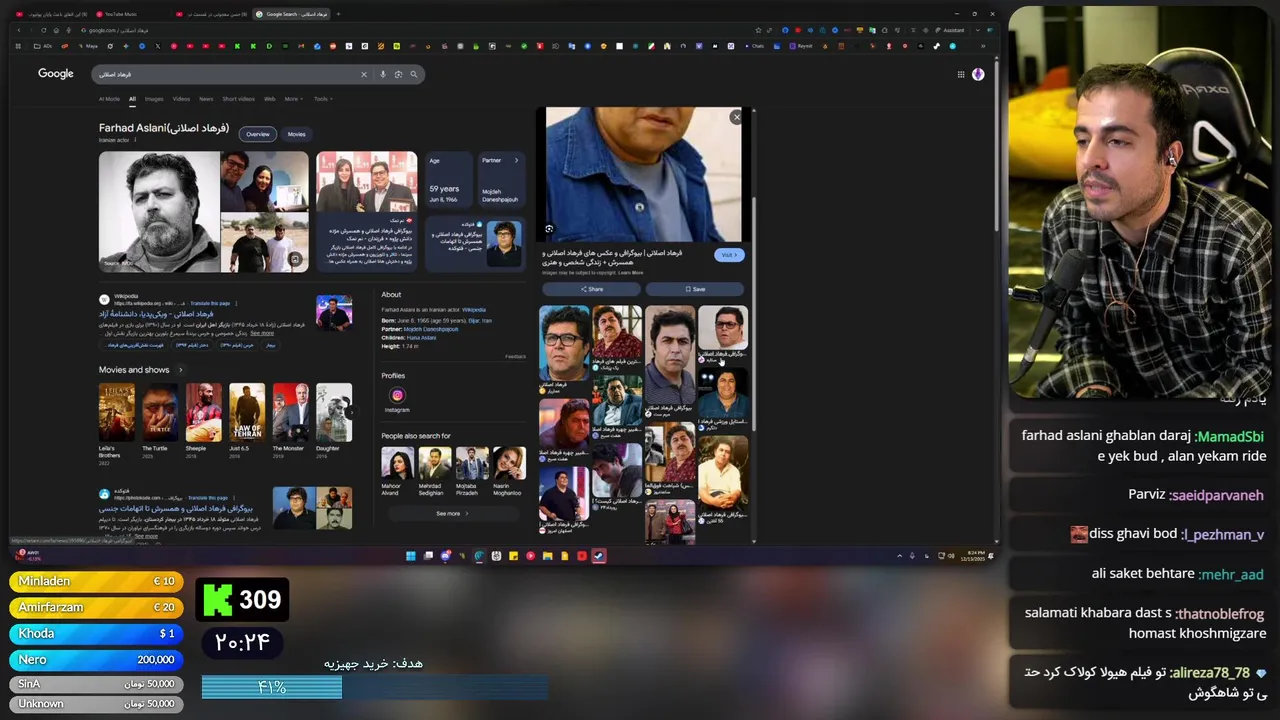Image resolution: width=1280 pixels, height=720 pixels.
Task: Start voice search with the microphone icon
Action: (x=382, y=74)
